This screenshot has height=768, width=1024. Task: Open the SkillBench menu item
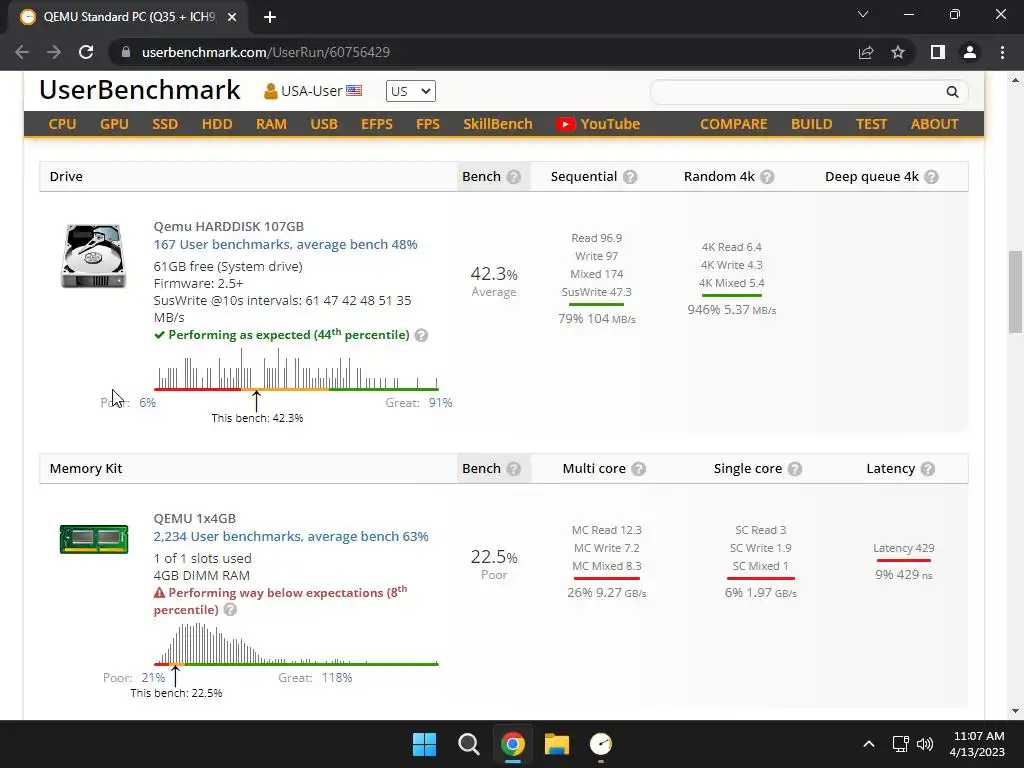click(498, 124)
